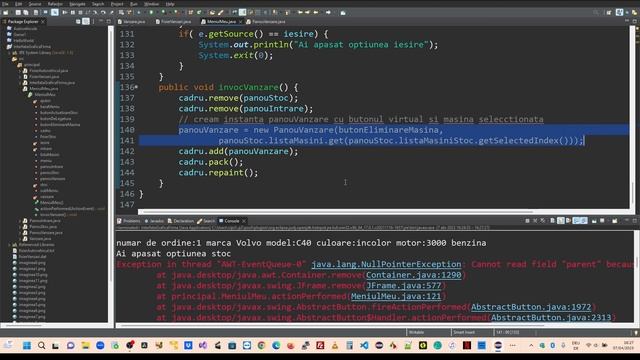The image size is (640, 360).
Task: Open JFrame.java:577 stack trace link
Action: point(404,285)
